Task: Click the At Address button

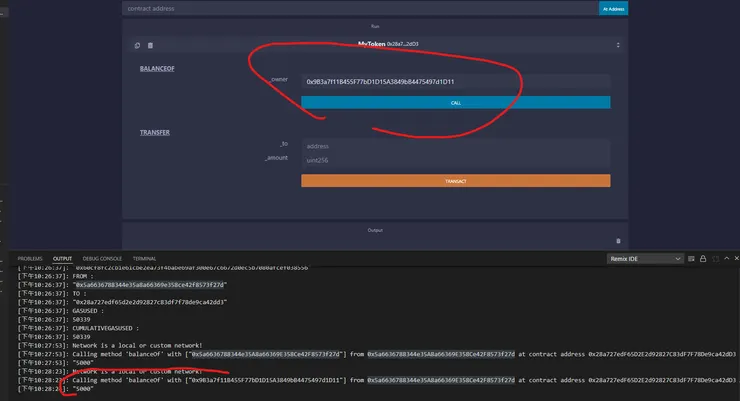Action: coord(613,8)
